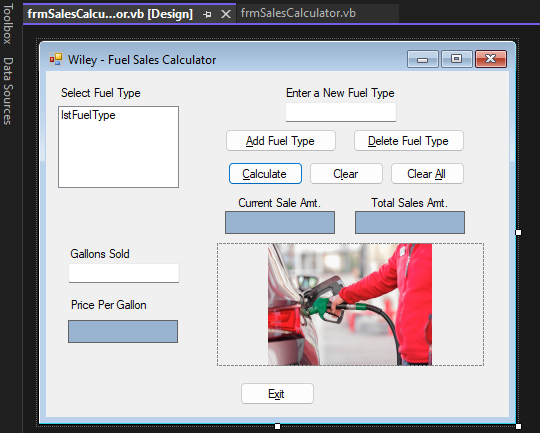
Task: Select the 'Price Per Gallon' label
Action: pos(108,305)
